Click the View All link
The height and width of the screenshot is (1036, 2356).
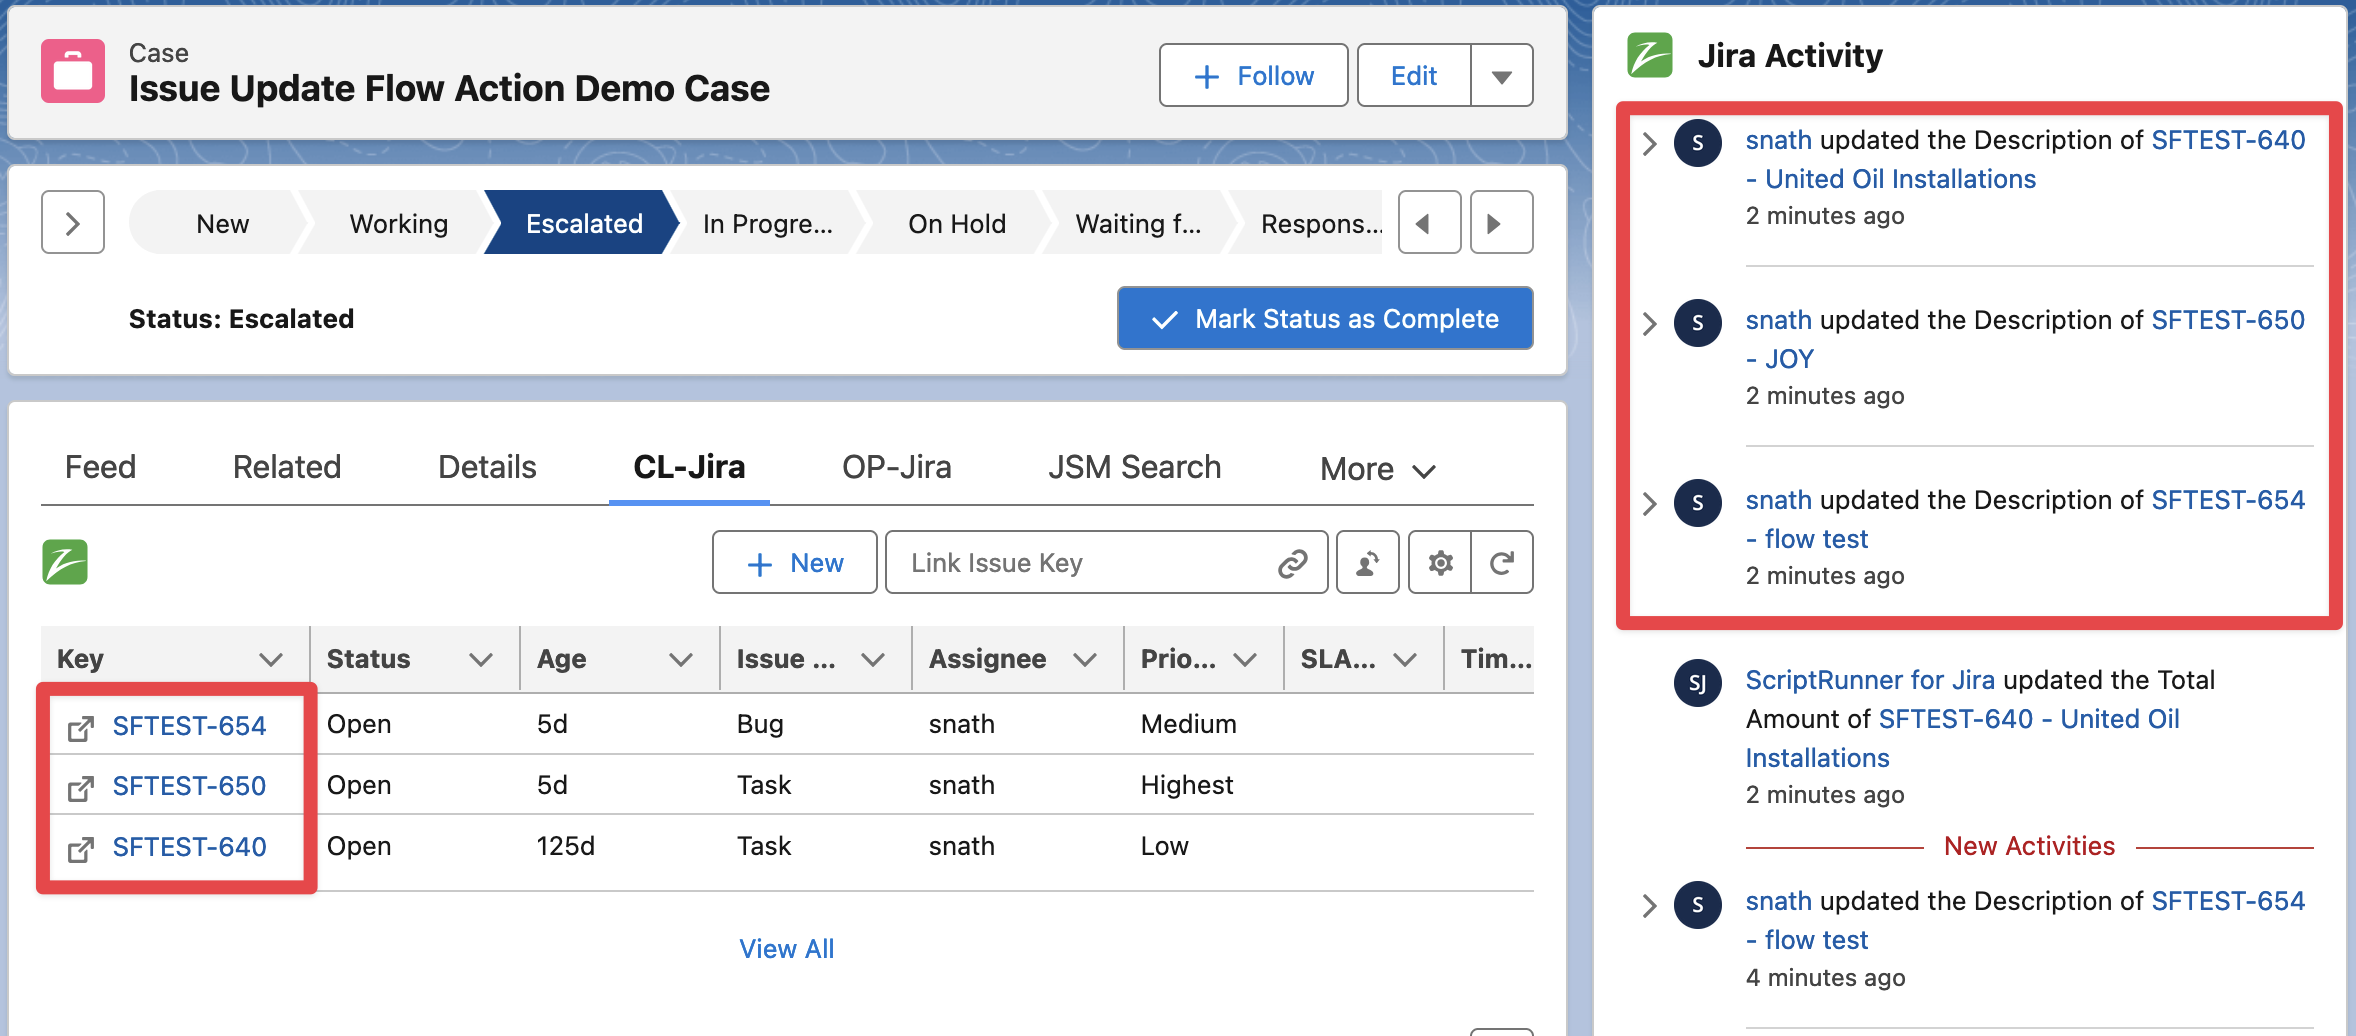(786, 949)
